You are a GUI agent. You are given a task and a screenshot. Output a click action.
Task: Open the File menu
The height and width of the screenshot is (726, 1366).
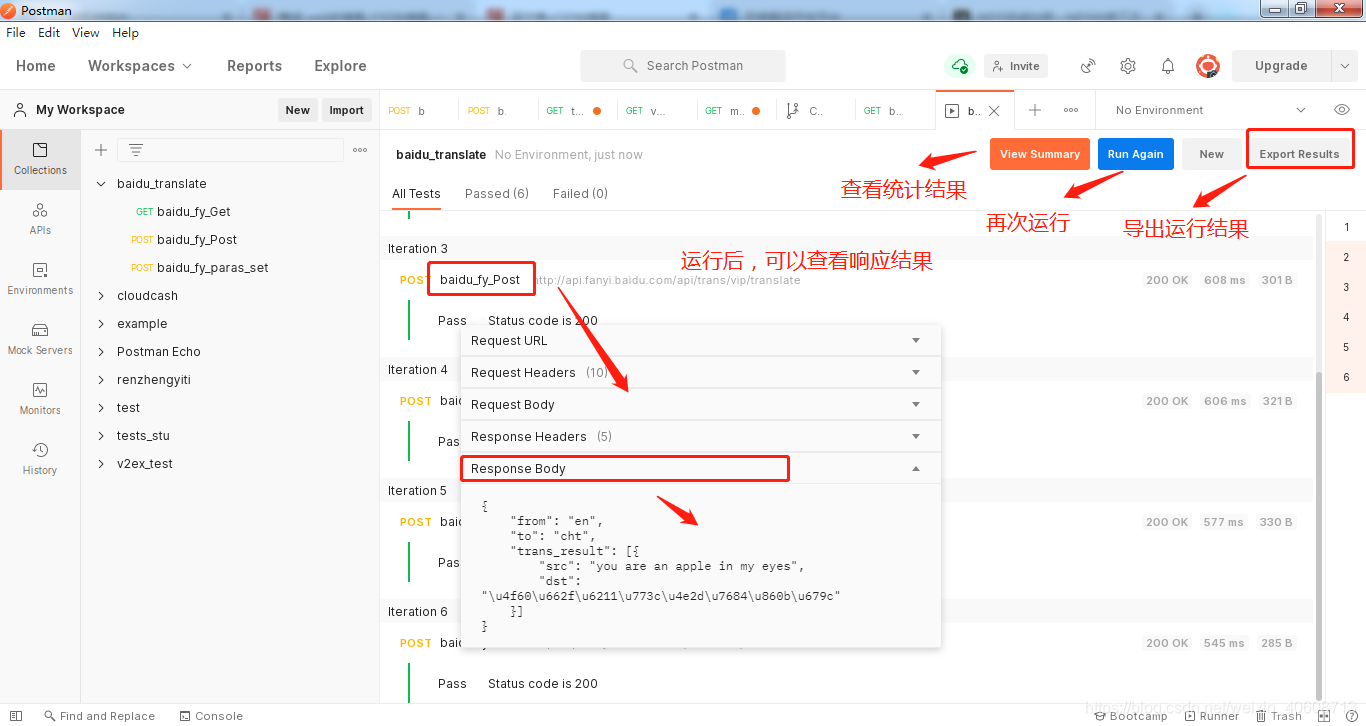pos(16,33)
